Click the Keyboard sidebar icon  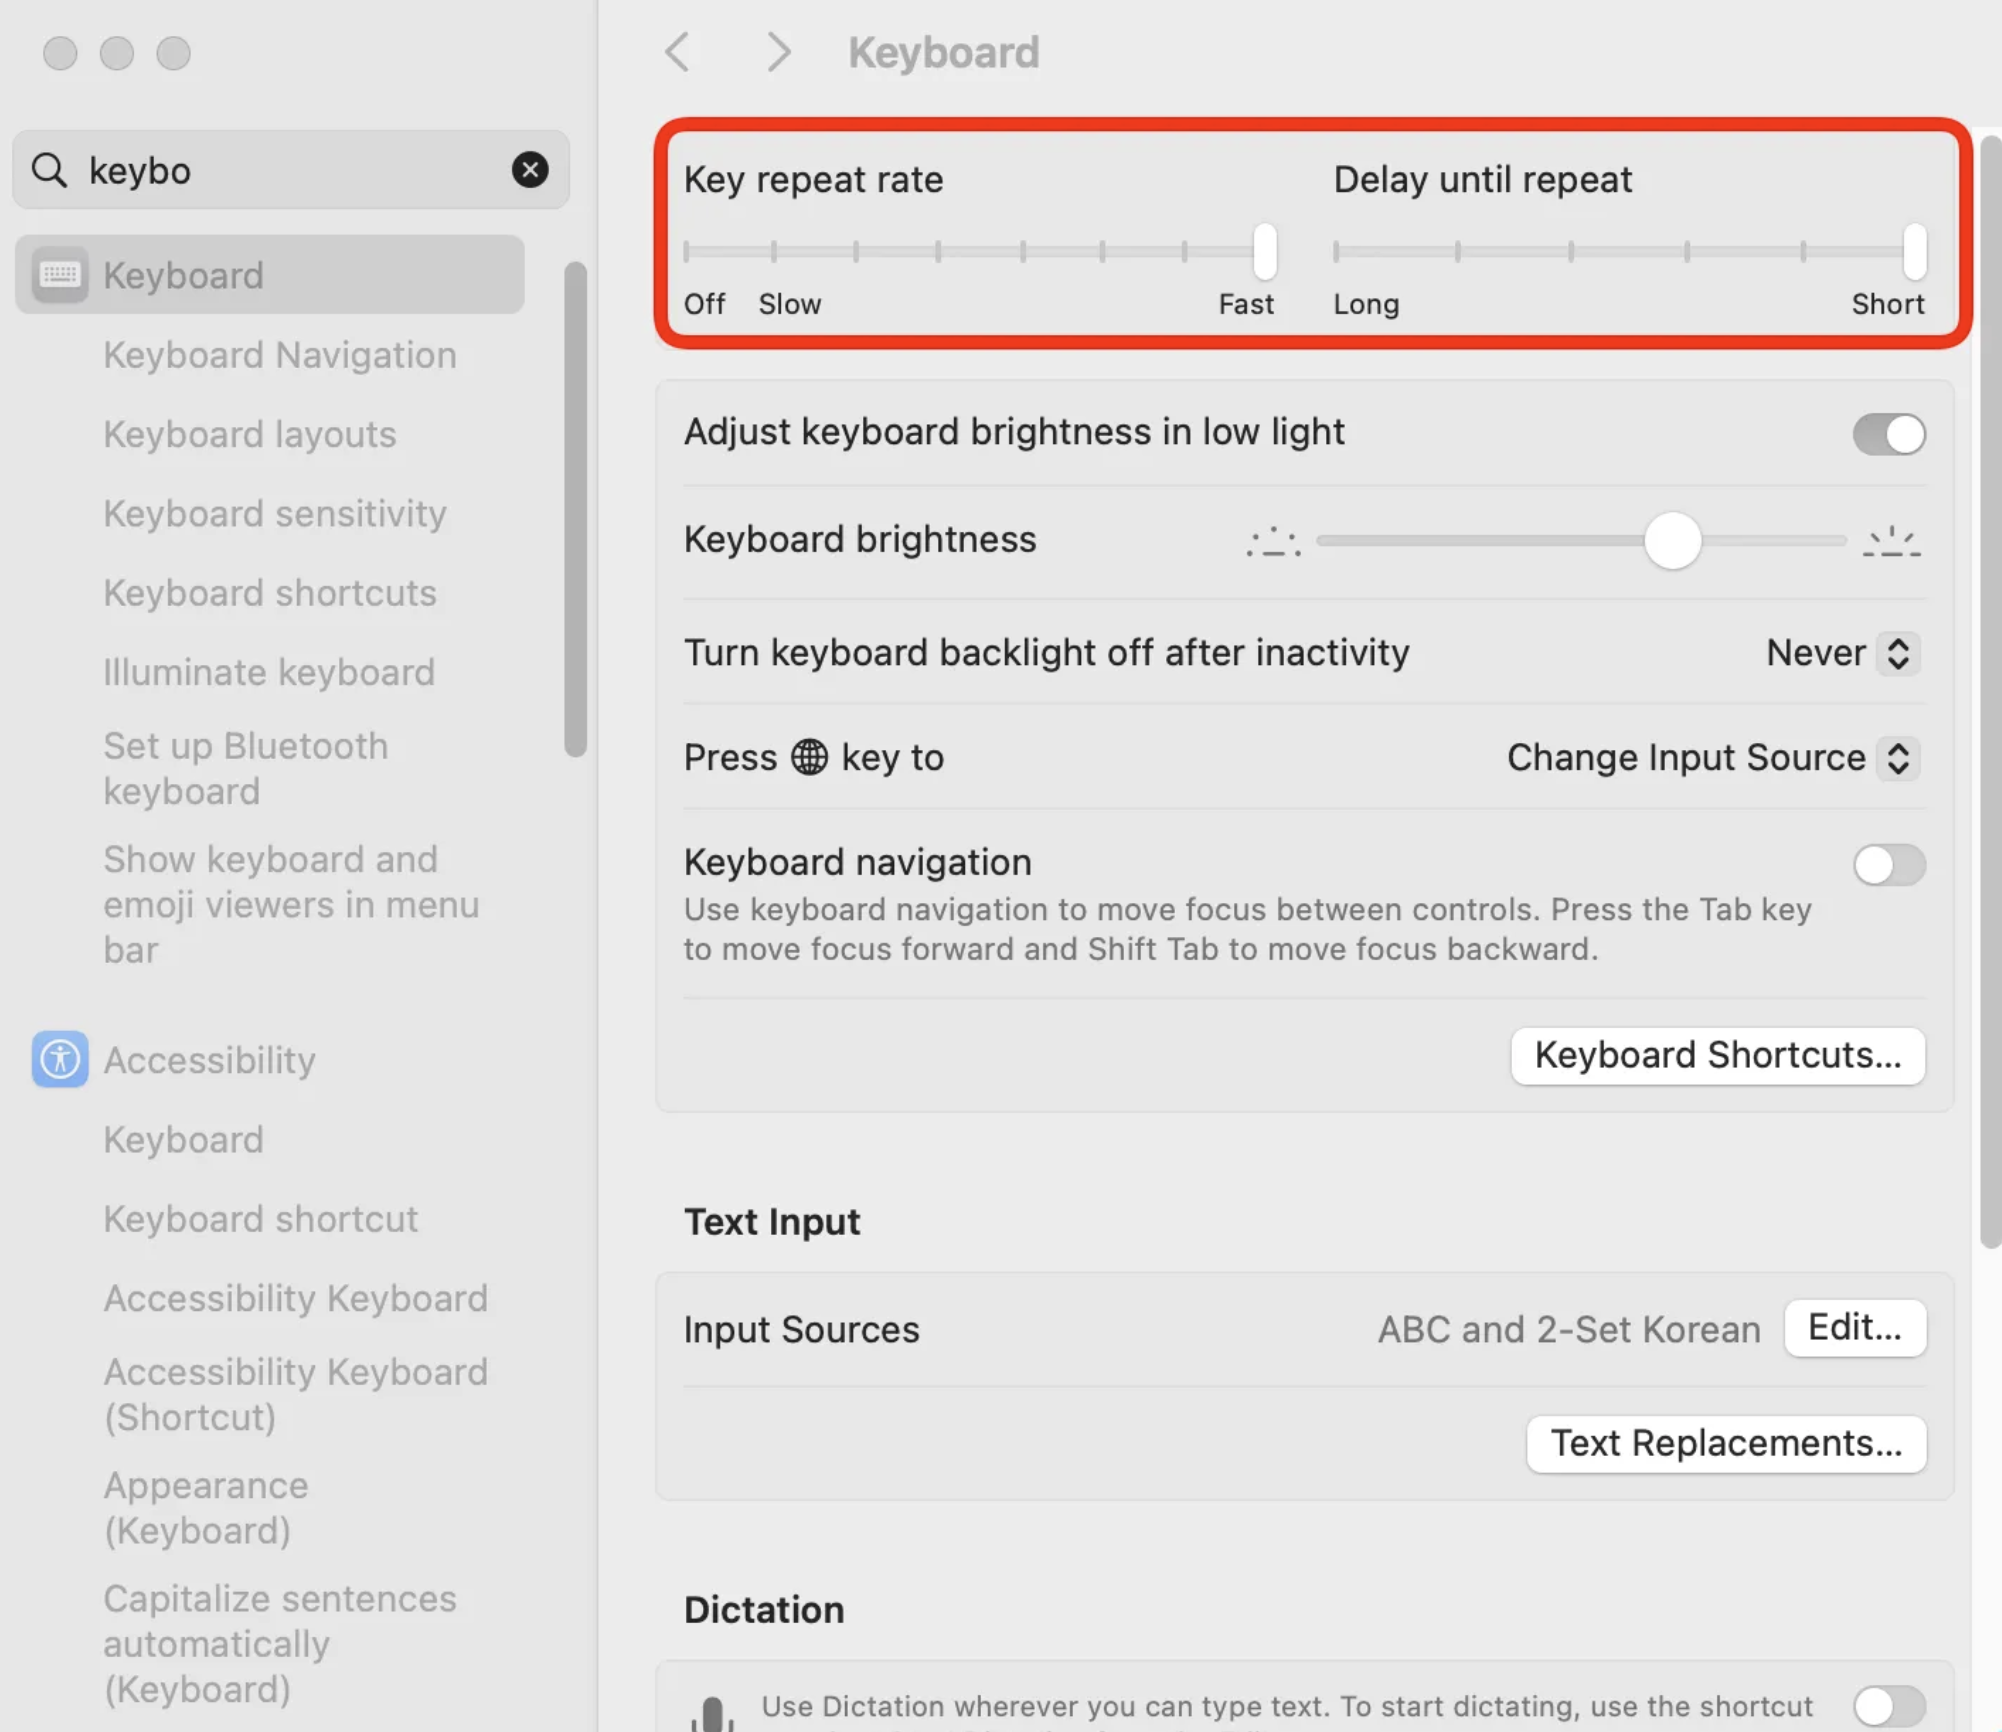(x=60, y=275)
